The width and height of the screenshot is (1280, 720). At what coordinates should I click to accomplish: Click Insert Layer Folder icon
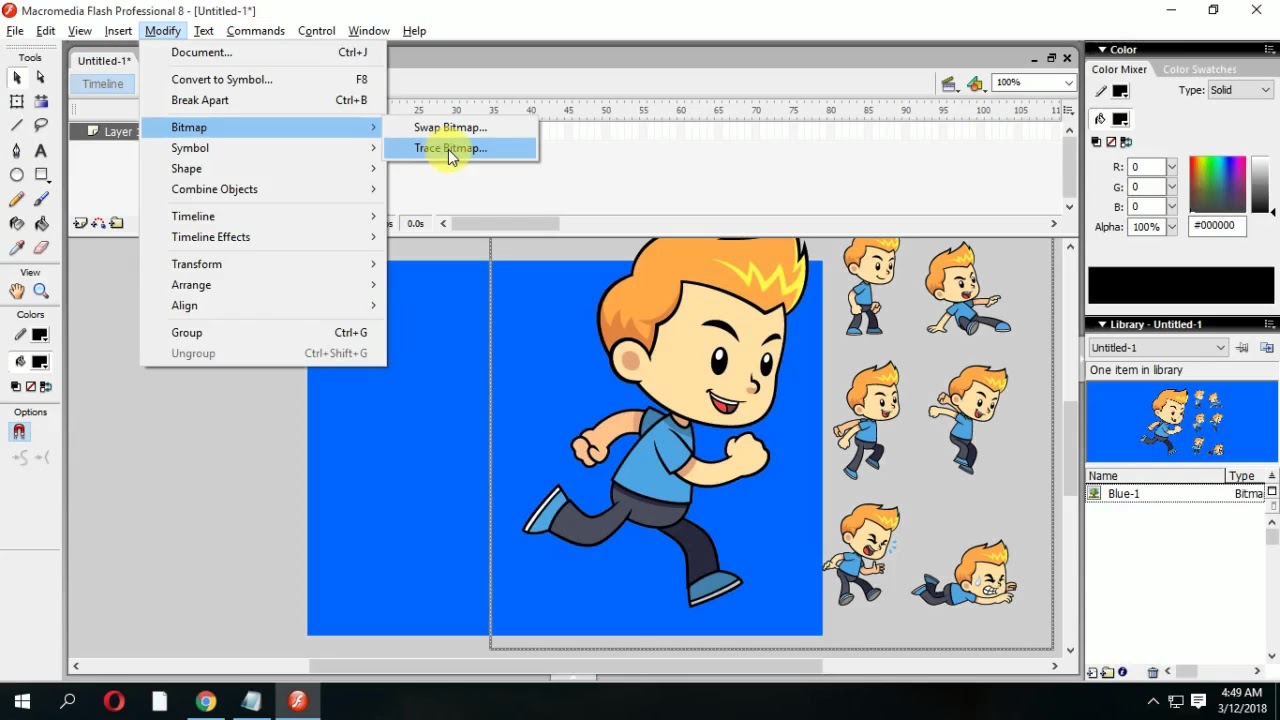pyautogui.click(x=116, y=223)
